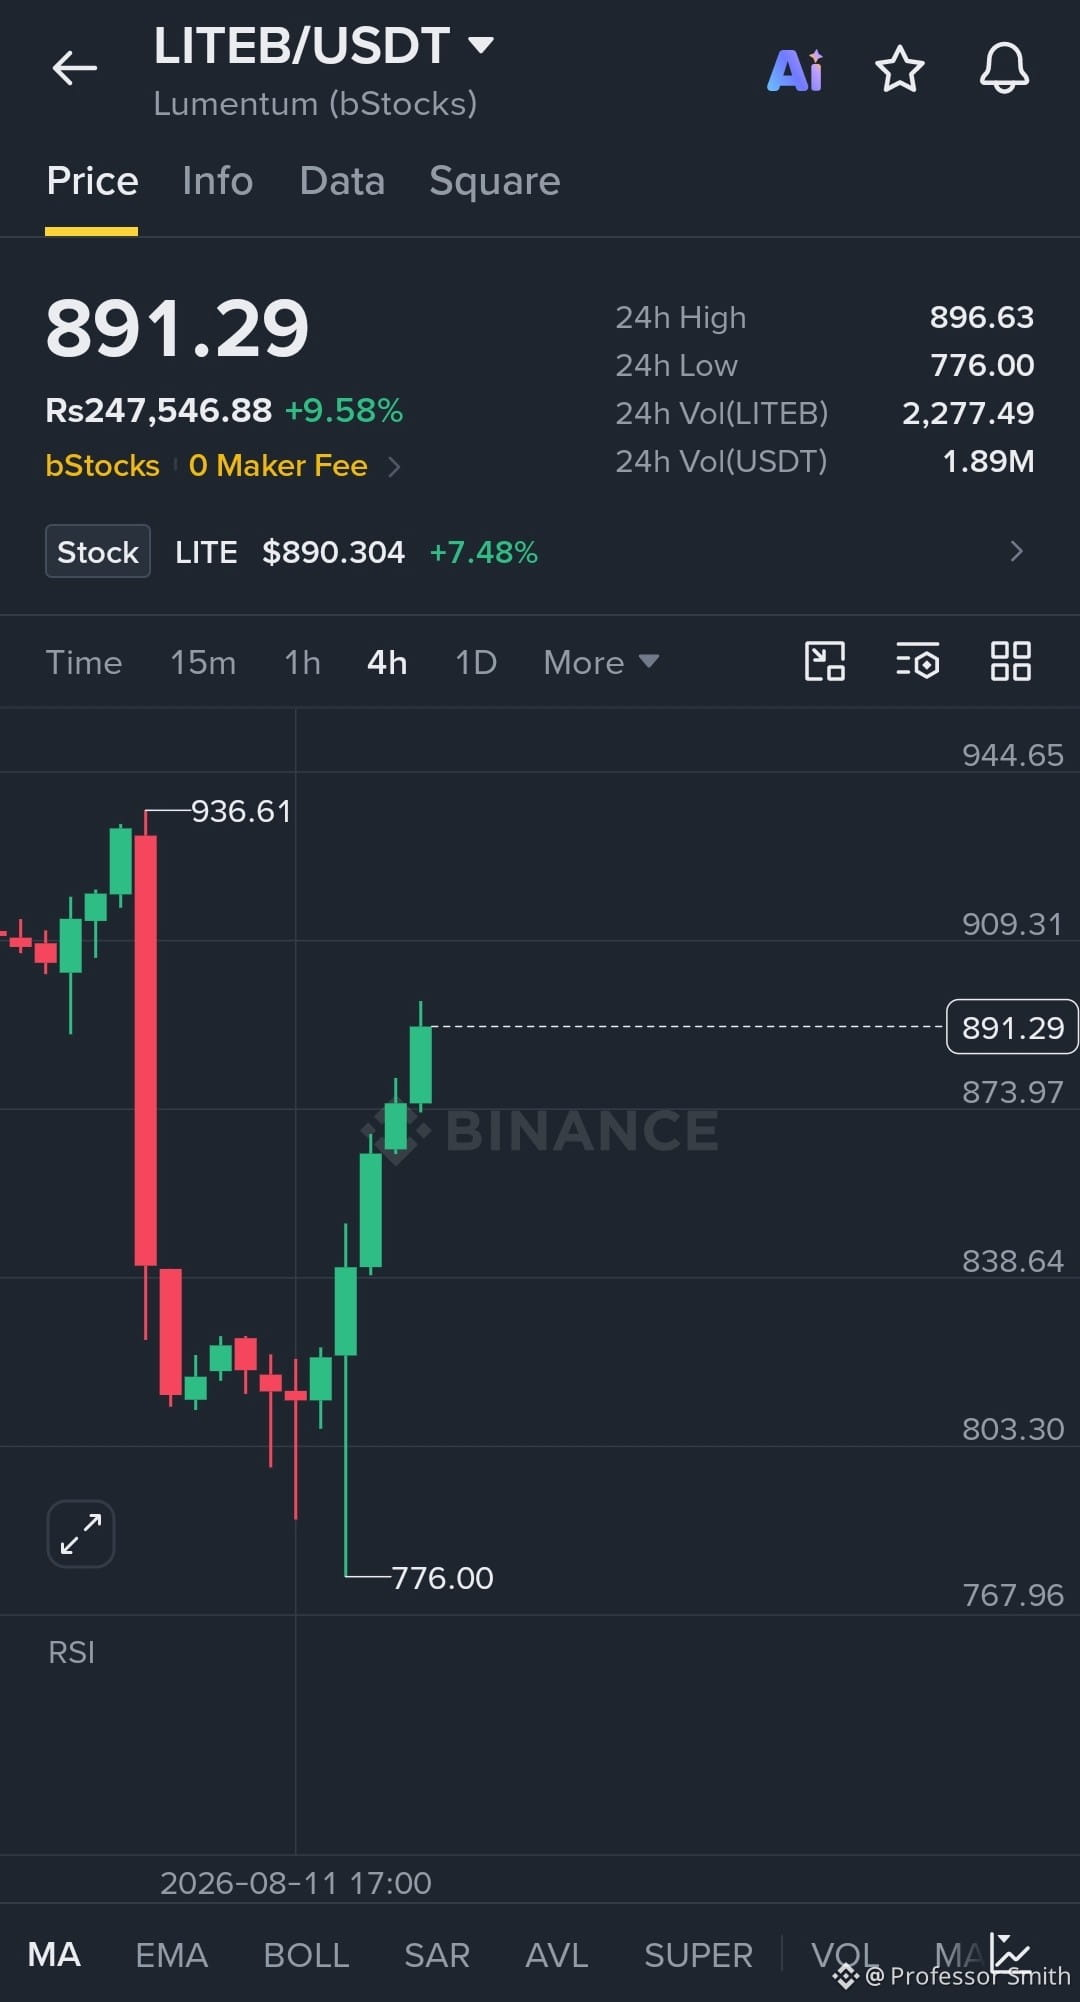Image resolution: width=1080 pixels, height=2002 pixels.
Task: Select the 4h chart interval
Action: coord(387,662)
